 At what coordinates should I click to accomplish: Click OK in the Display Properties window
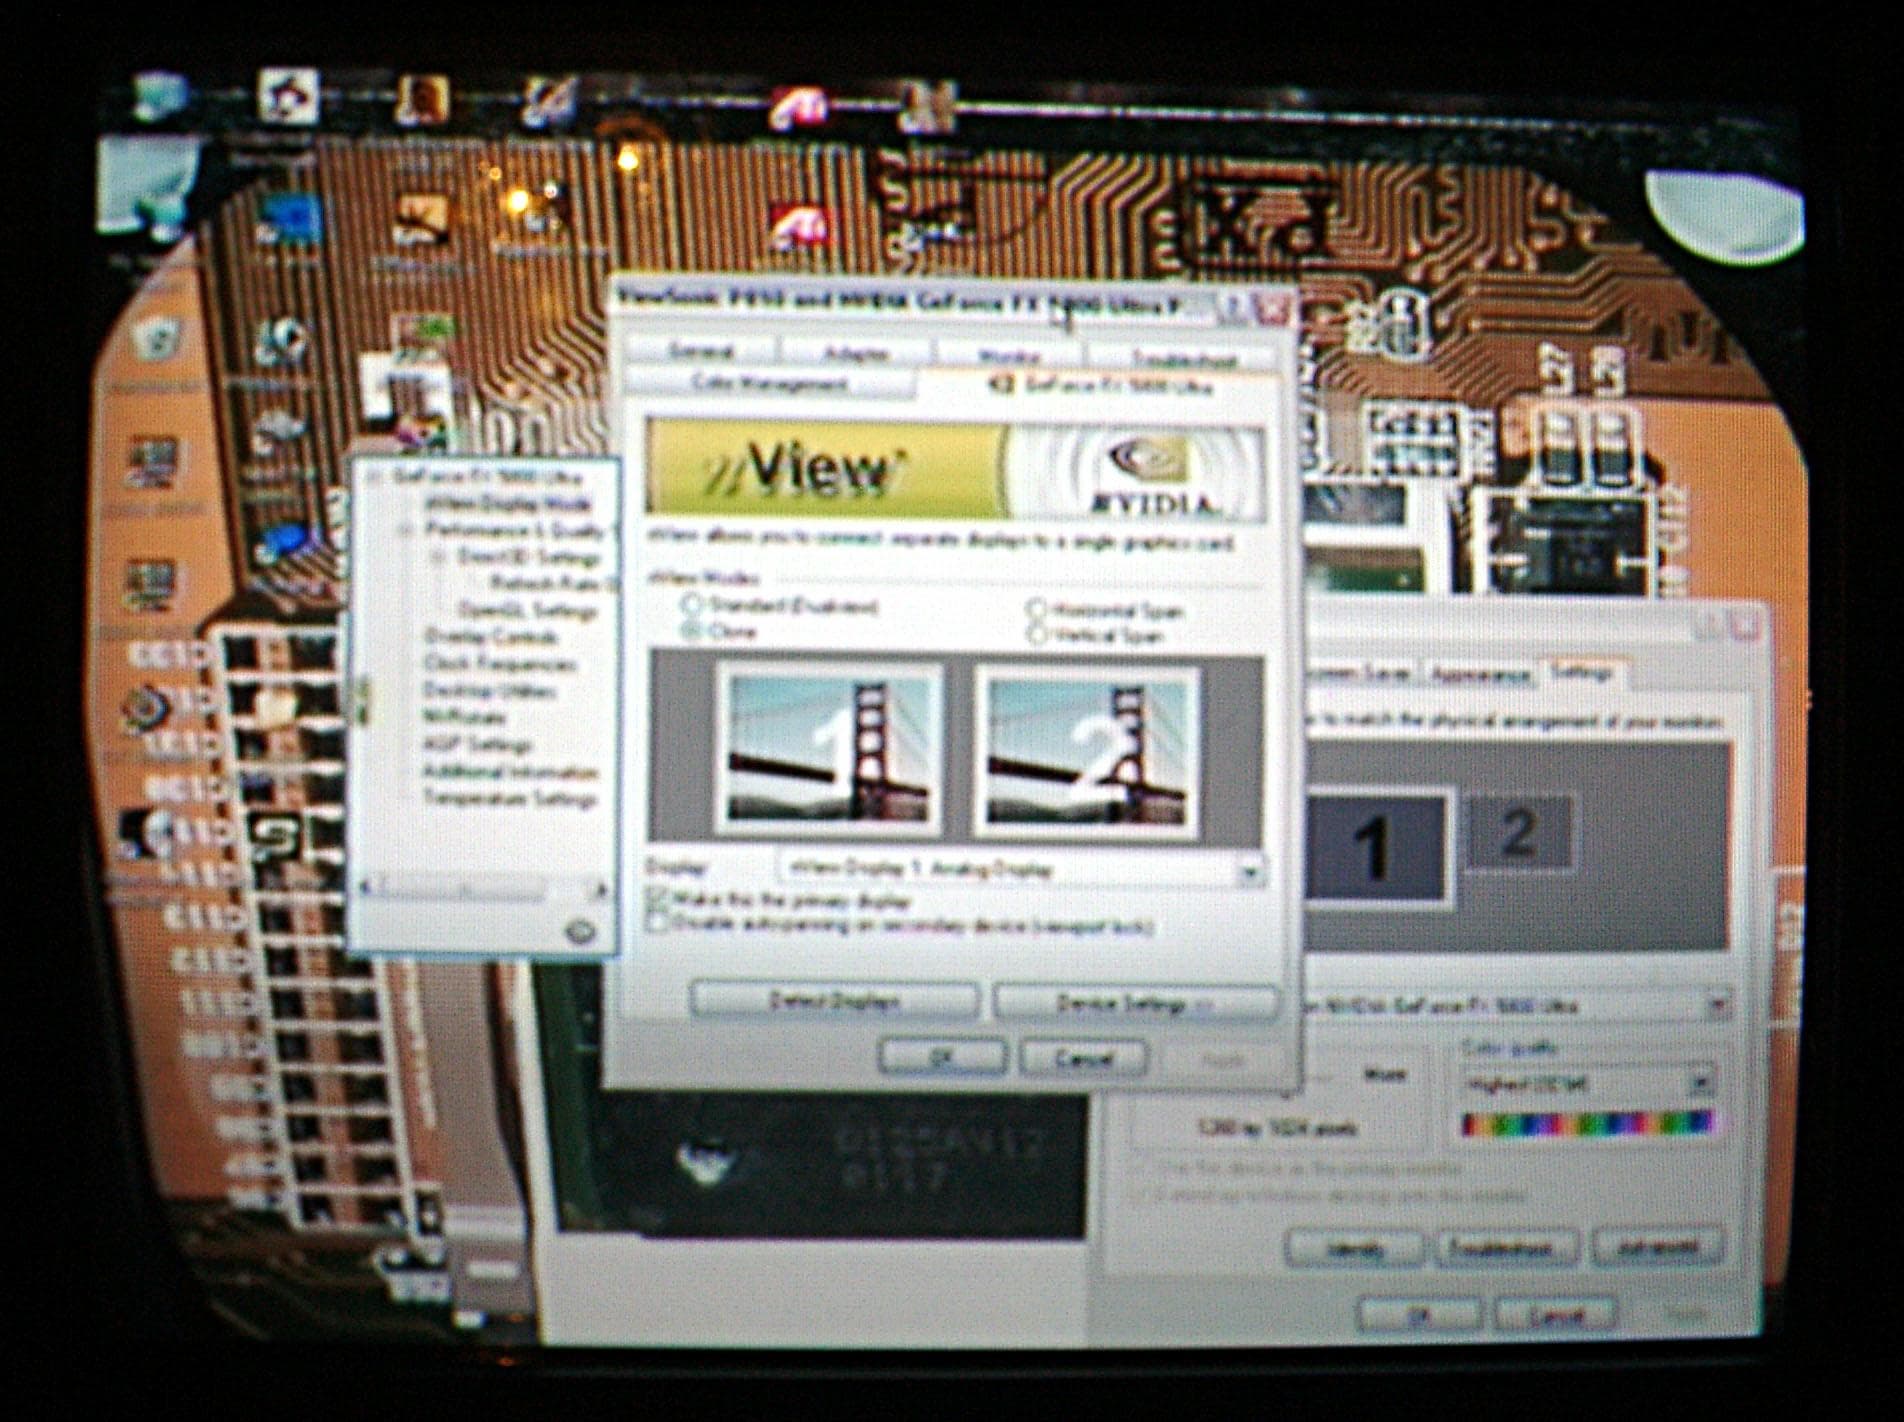click(1419, 1315)
